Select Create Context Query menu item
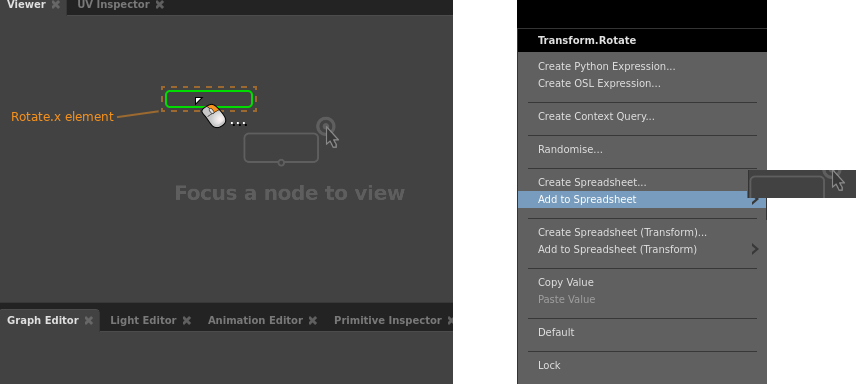 [x=596, y=116]
